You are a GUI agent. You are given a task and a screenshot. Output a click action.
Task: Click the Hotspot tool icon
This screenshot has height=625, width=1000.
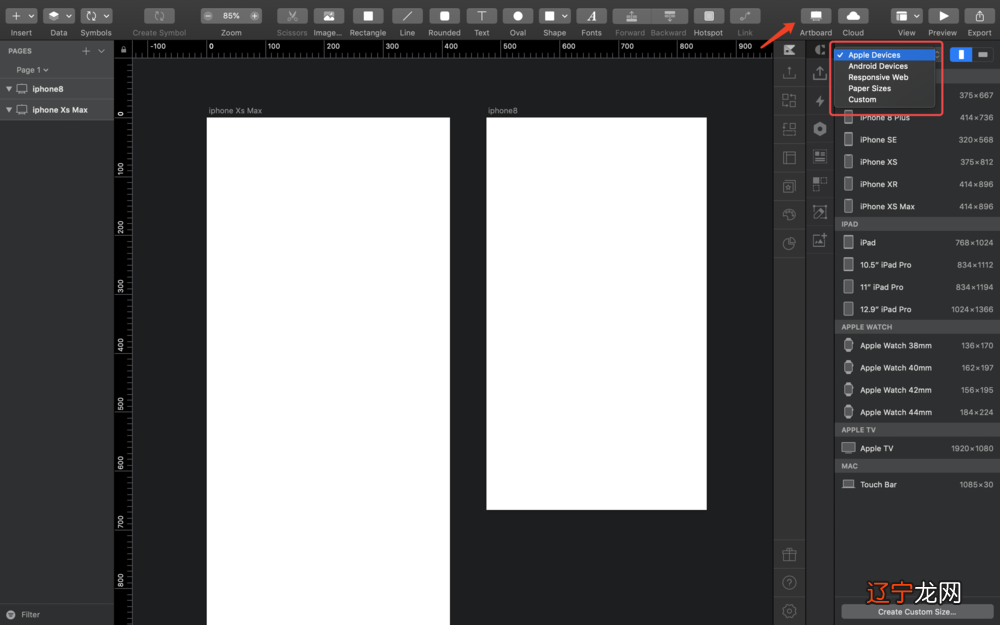708,16
